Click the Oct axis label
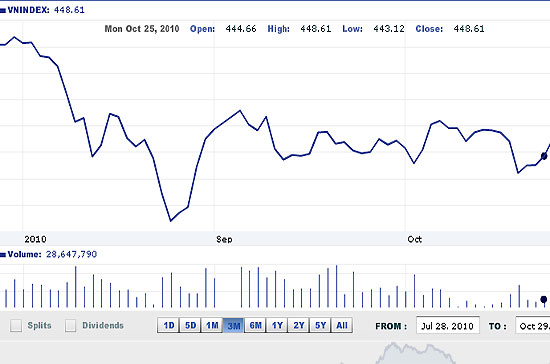 (x=415, y=240)
